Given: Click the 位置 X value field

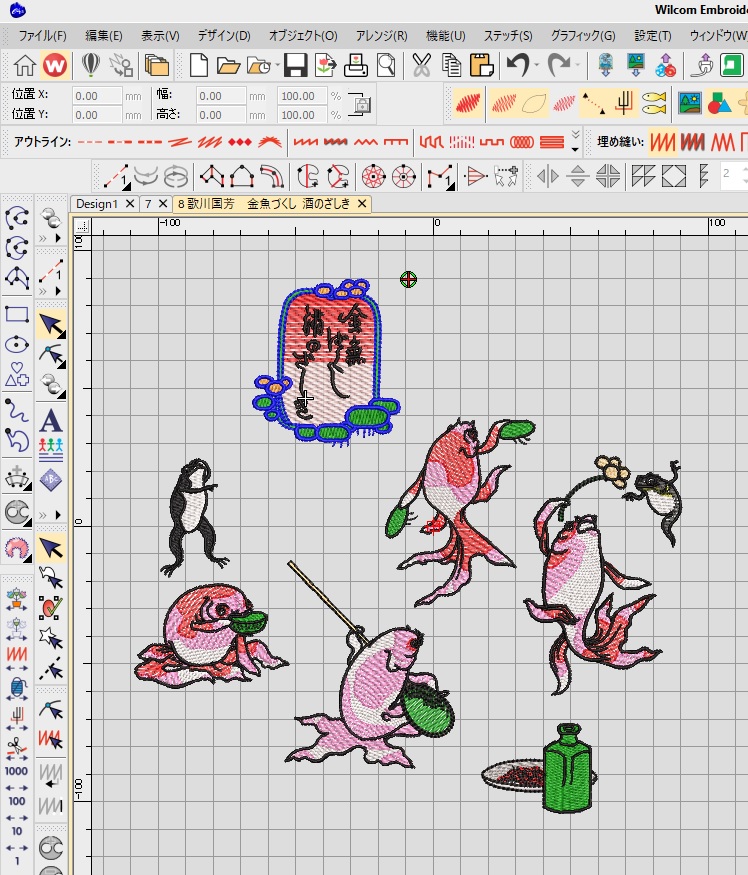Looking at the screenshot, I should [97, 96].
